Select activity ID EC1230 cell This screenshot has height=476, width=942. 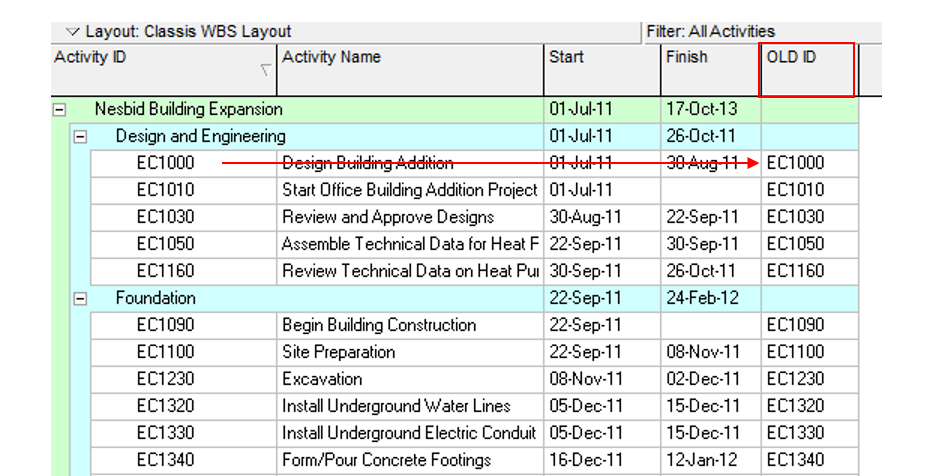(184, 379)
